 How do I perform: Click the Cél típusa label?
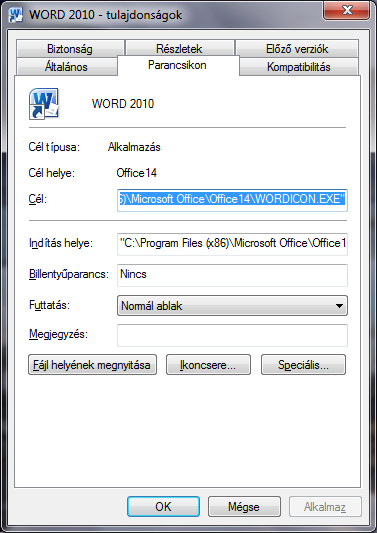pos(54,147)
